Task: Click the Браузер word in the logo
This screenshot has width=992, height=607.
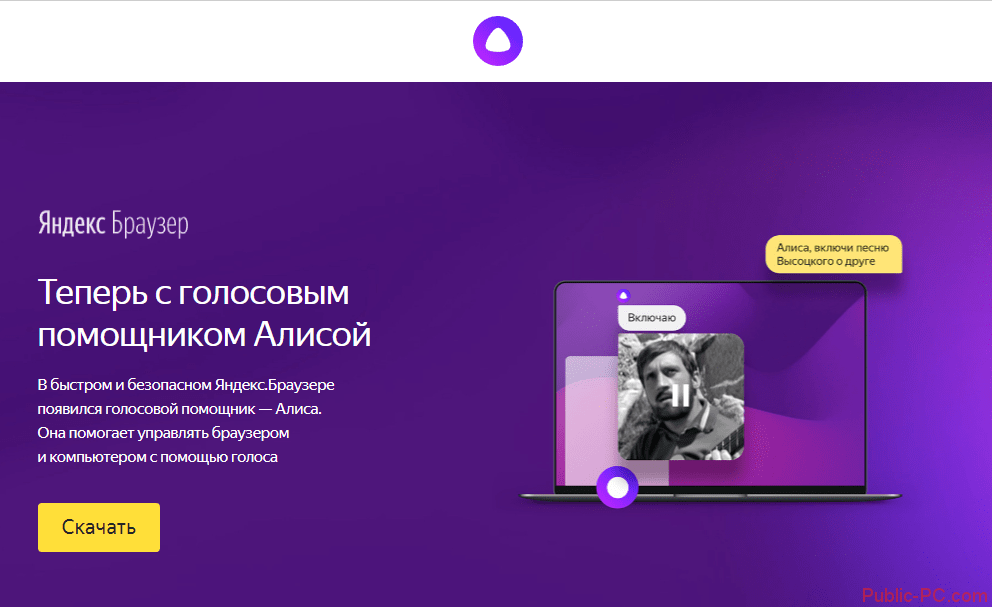Action: click(150, 223)
